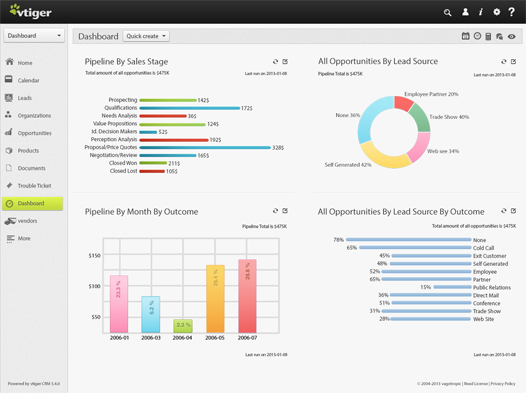
Task: Open the user profile icon
Action: pyautogui.click(x=465, y=12)
